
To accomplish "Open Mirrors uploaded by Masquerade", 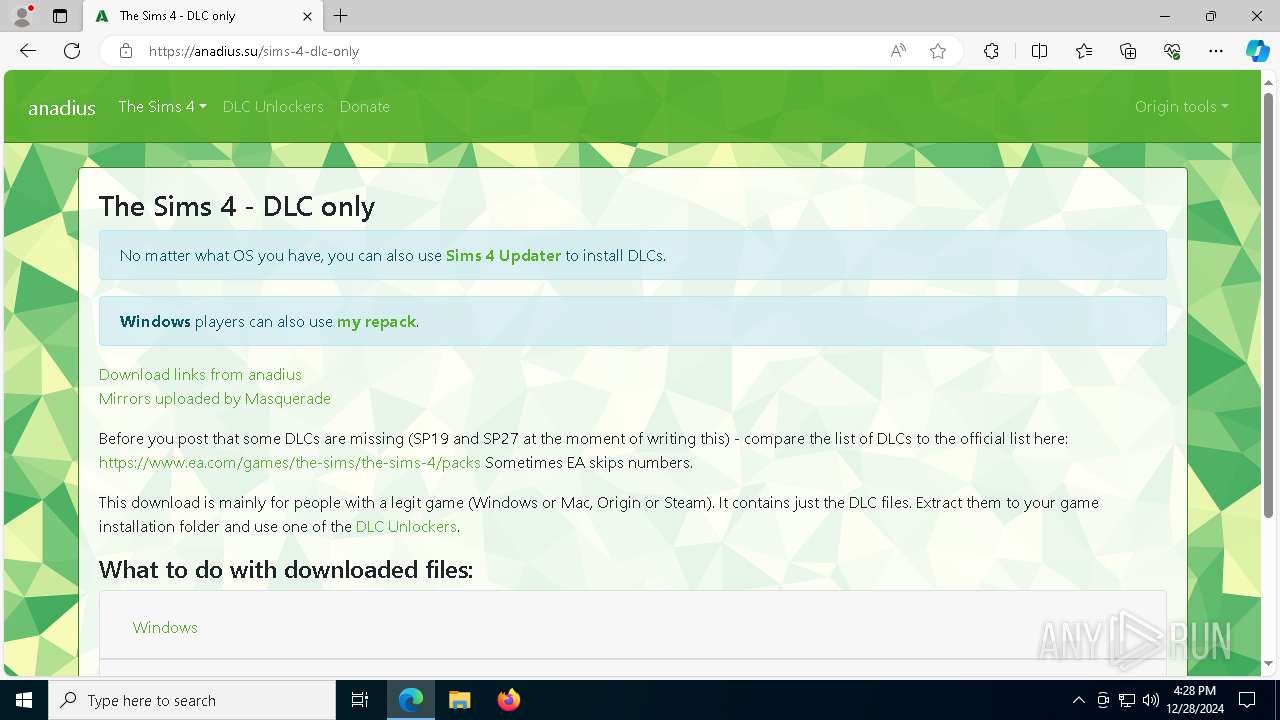I will click(215, 398).
